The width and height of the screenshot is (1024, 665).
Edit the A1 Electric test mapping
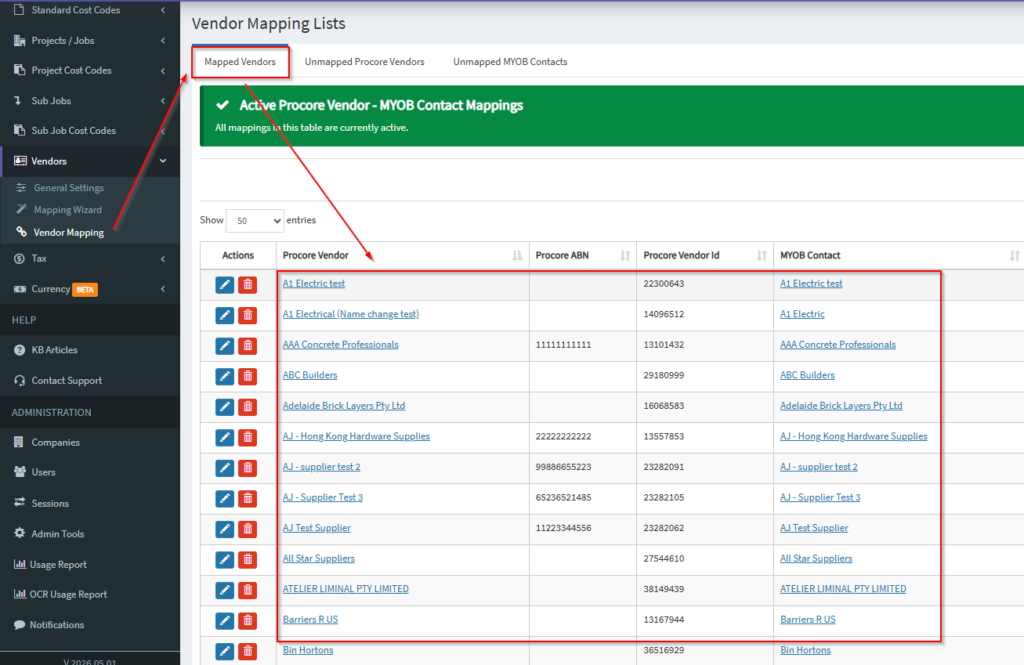(x=225, y=285)
